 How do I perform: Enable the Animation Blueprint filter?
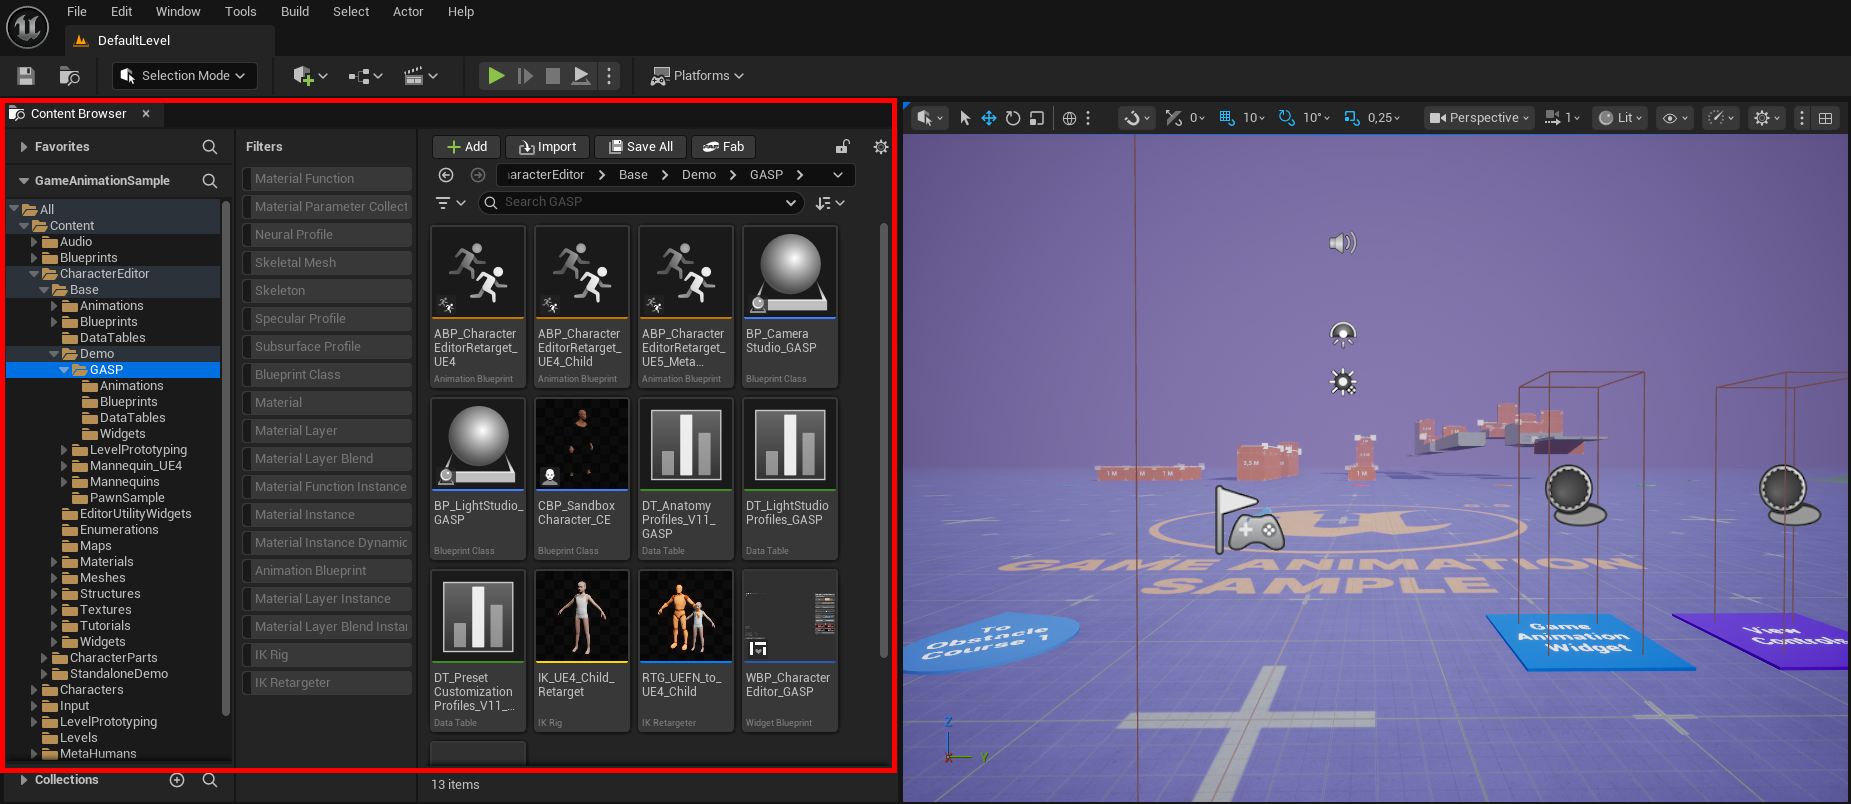click(x=327, y=571)
